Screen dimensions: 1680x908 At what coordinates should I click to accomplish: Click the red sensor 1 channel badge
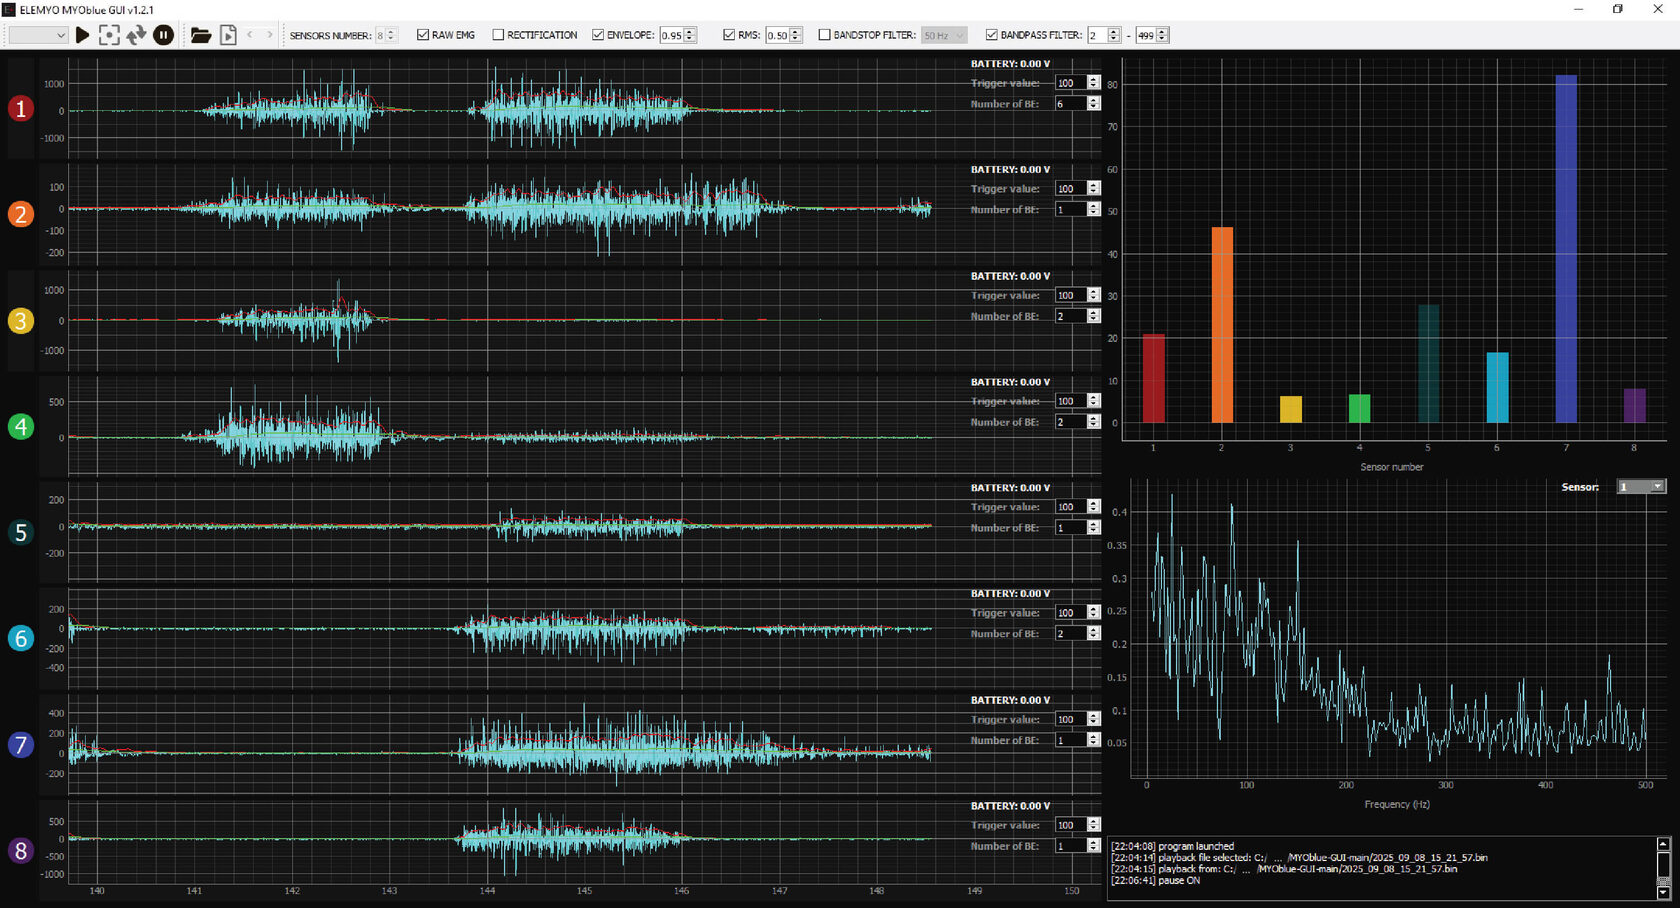point(20,109)
